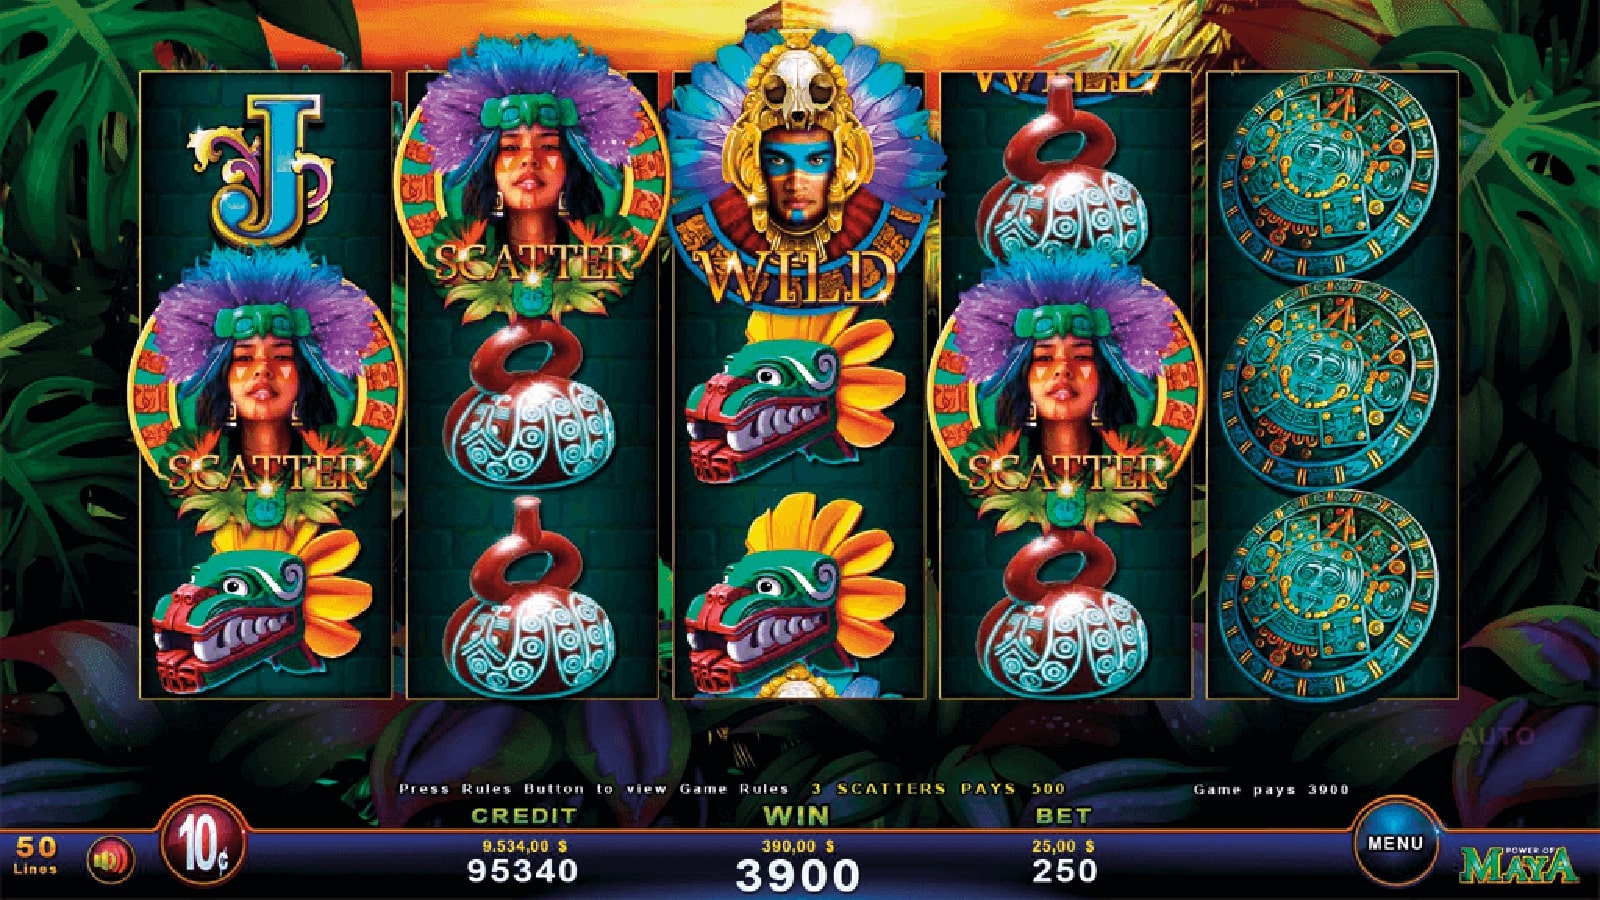The width and height of the screenshot is (1600, 900).
Task: Open the MENU button
Action: point(1395,843)
